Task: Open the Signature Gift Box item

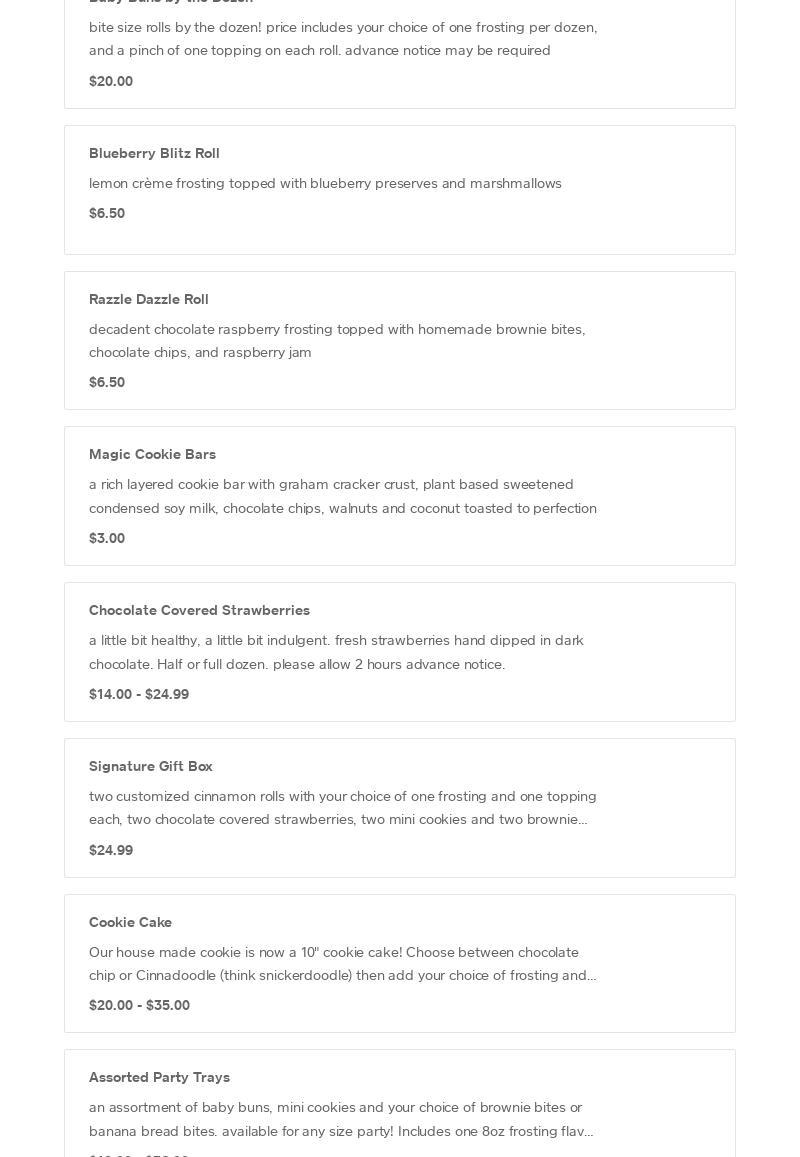Action: 399,808
